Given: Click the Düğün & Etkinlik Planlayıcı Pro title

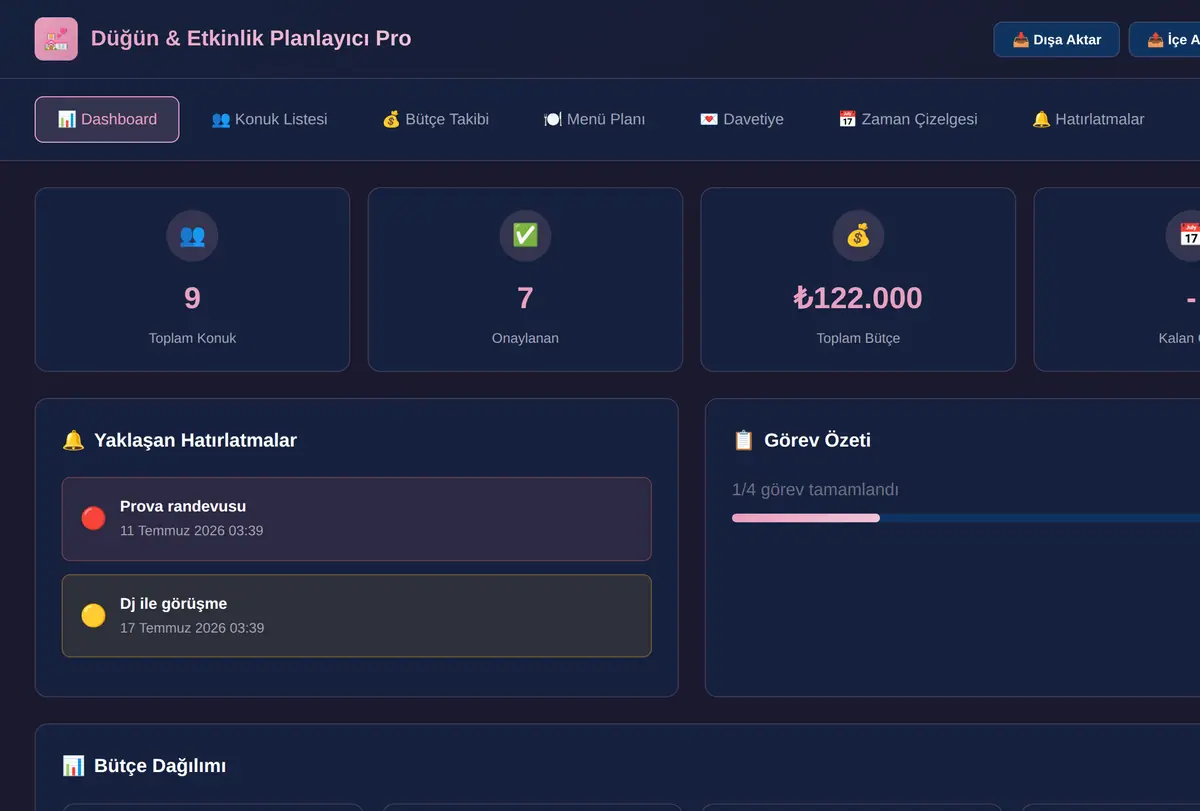Looking at the screenshot, I should 251,39.
